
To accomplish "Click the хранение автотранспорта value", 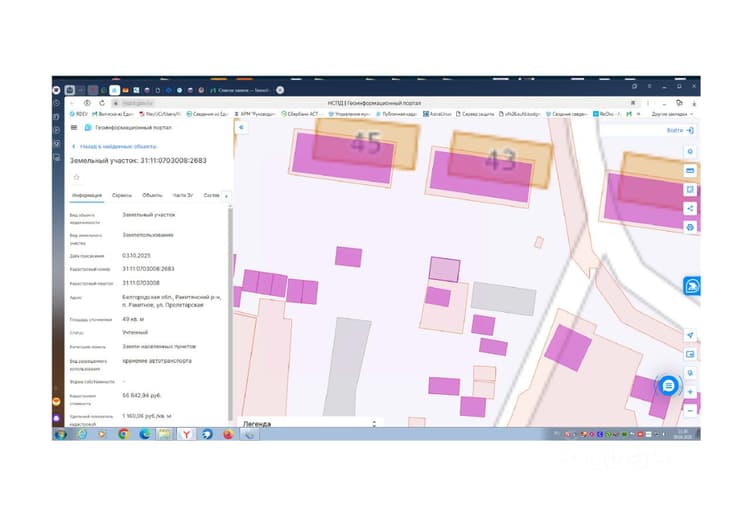I will point(157,361).
